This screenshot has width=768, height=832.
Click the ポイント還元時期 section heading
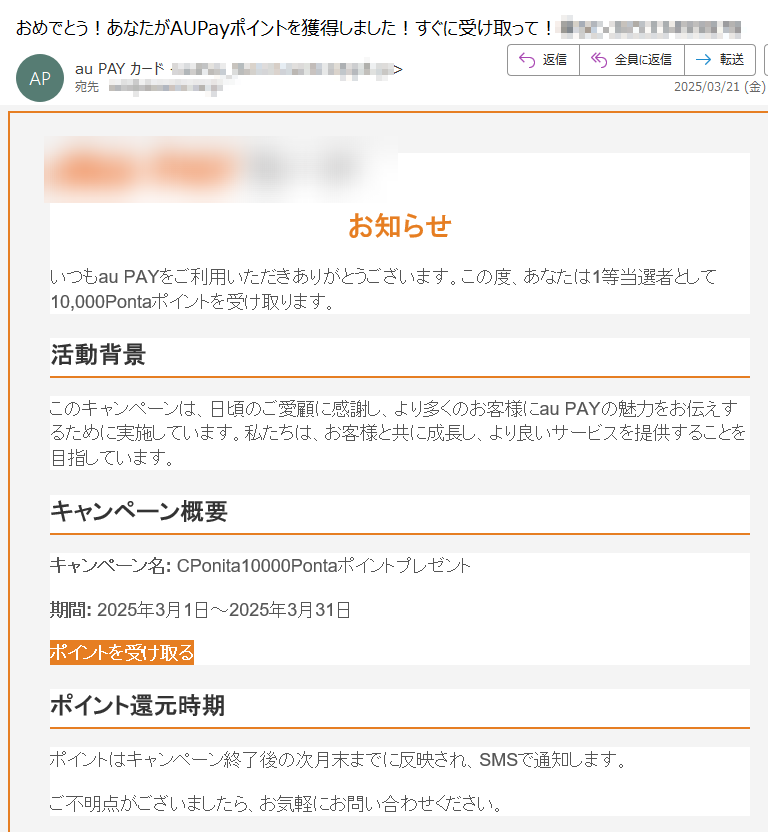pos(137,706)
